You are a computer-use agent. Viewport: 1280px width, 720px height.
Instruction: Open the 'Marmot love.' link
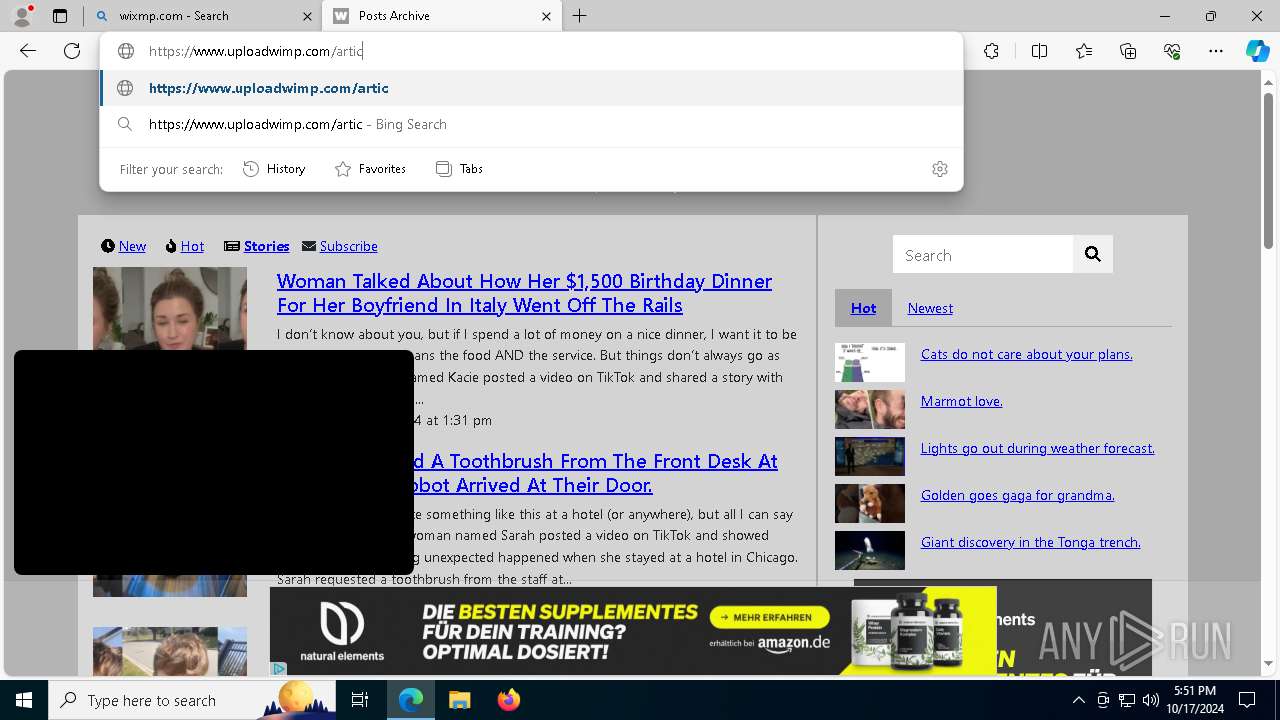961,401
